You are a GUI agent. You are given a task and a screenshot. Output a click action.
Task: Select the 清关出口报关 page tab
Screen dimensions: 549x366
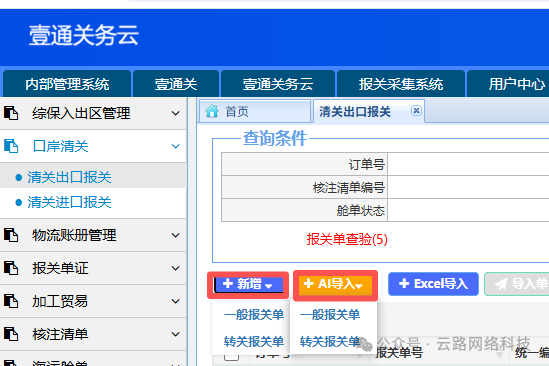[369, 111]
